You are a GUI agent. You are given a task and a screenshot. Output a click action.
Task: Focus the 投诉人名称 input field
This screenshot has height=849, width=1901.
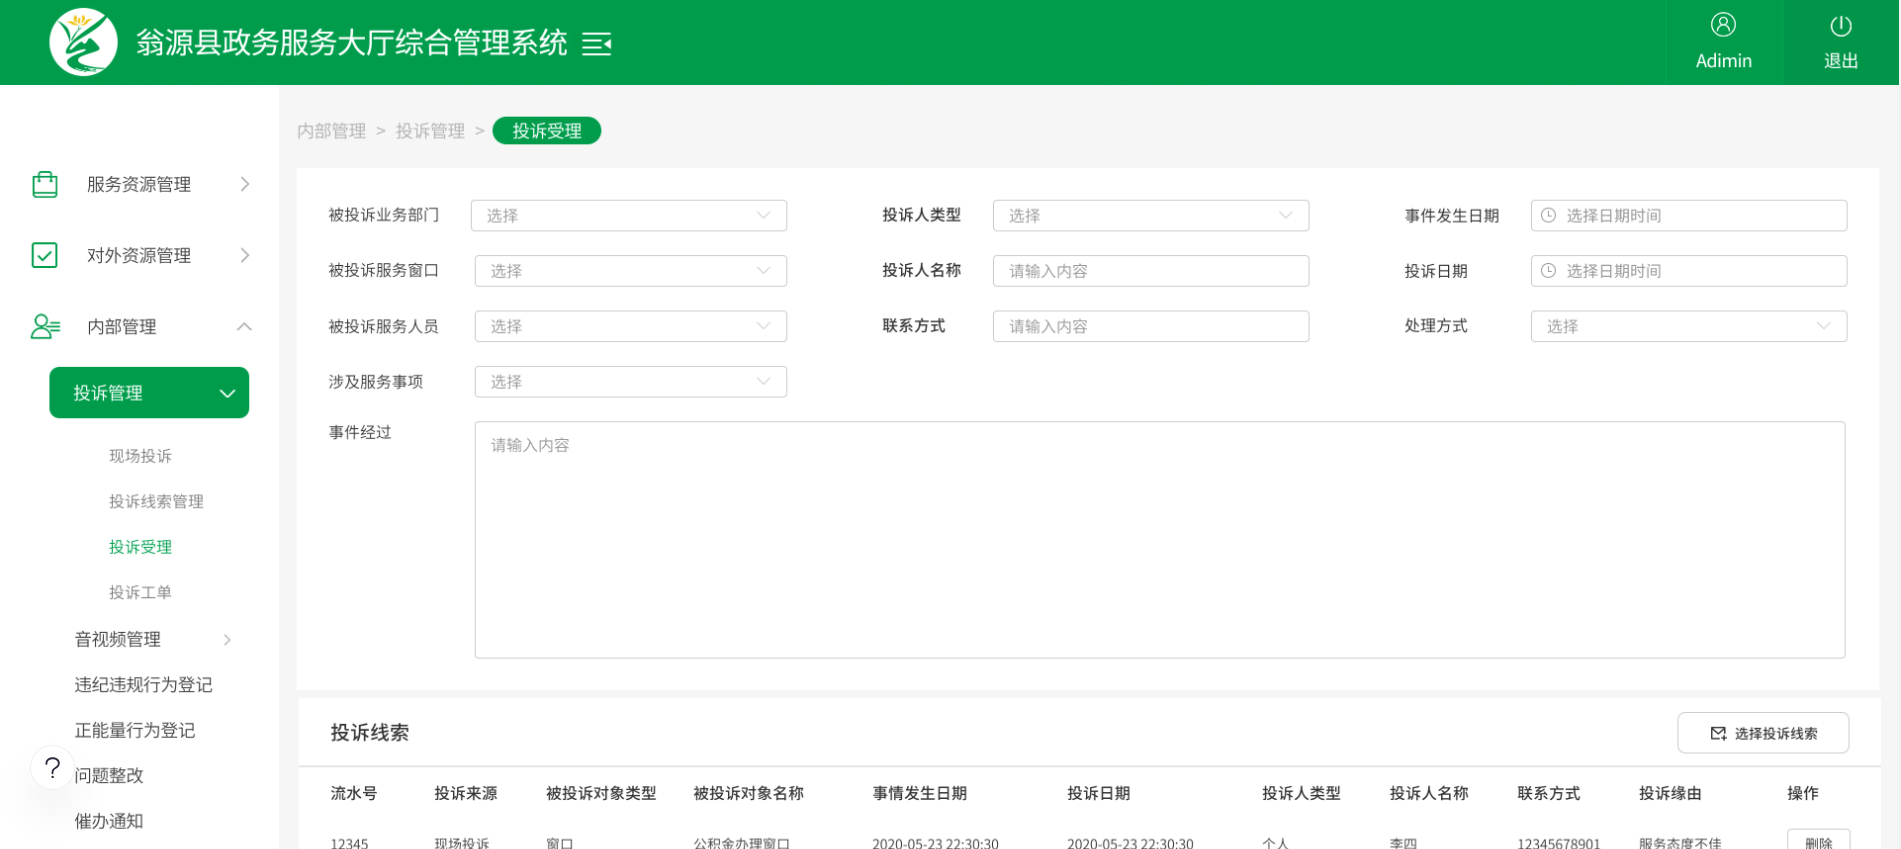tap(1151, 271)
